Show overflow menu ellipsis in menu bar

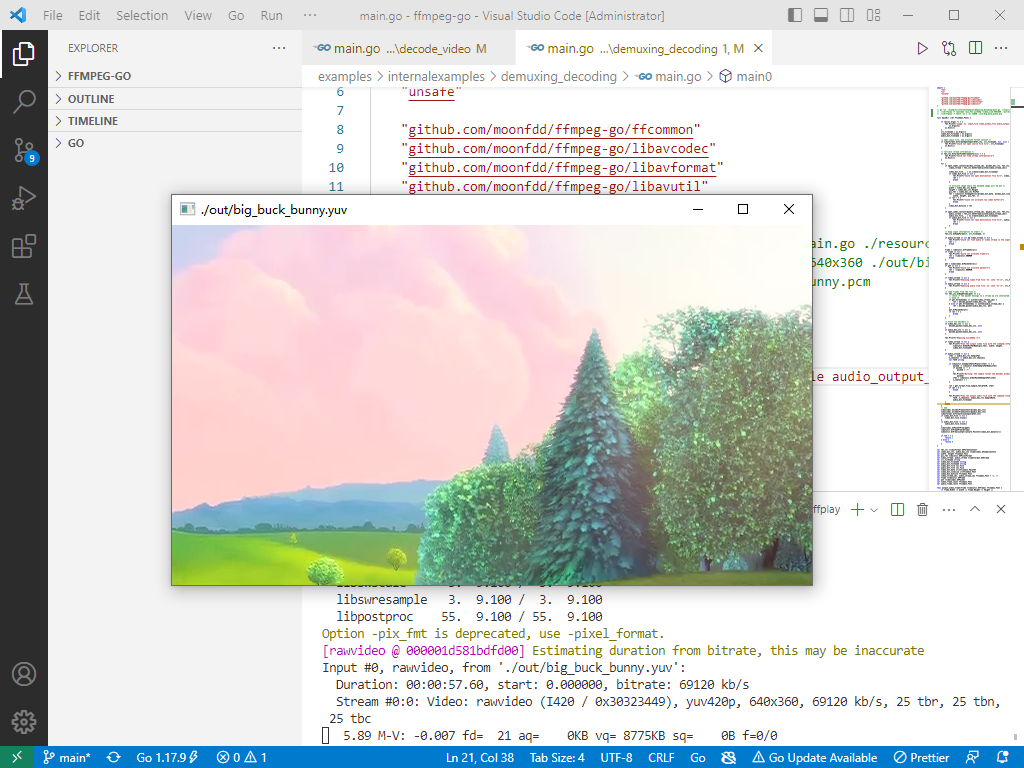coord(310,15)
